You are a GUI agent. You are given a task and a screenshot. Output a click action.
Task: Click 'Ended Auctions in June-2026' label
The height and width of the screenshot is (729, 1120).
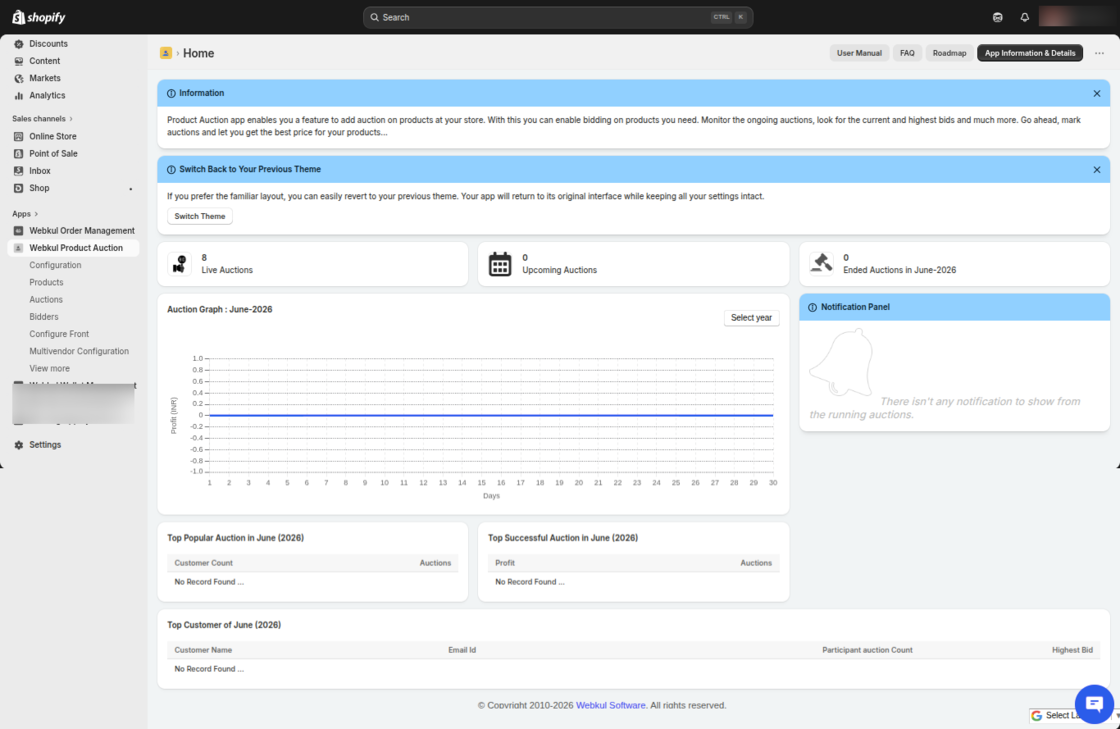tap(899, 270)
